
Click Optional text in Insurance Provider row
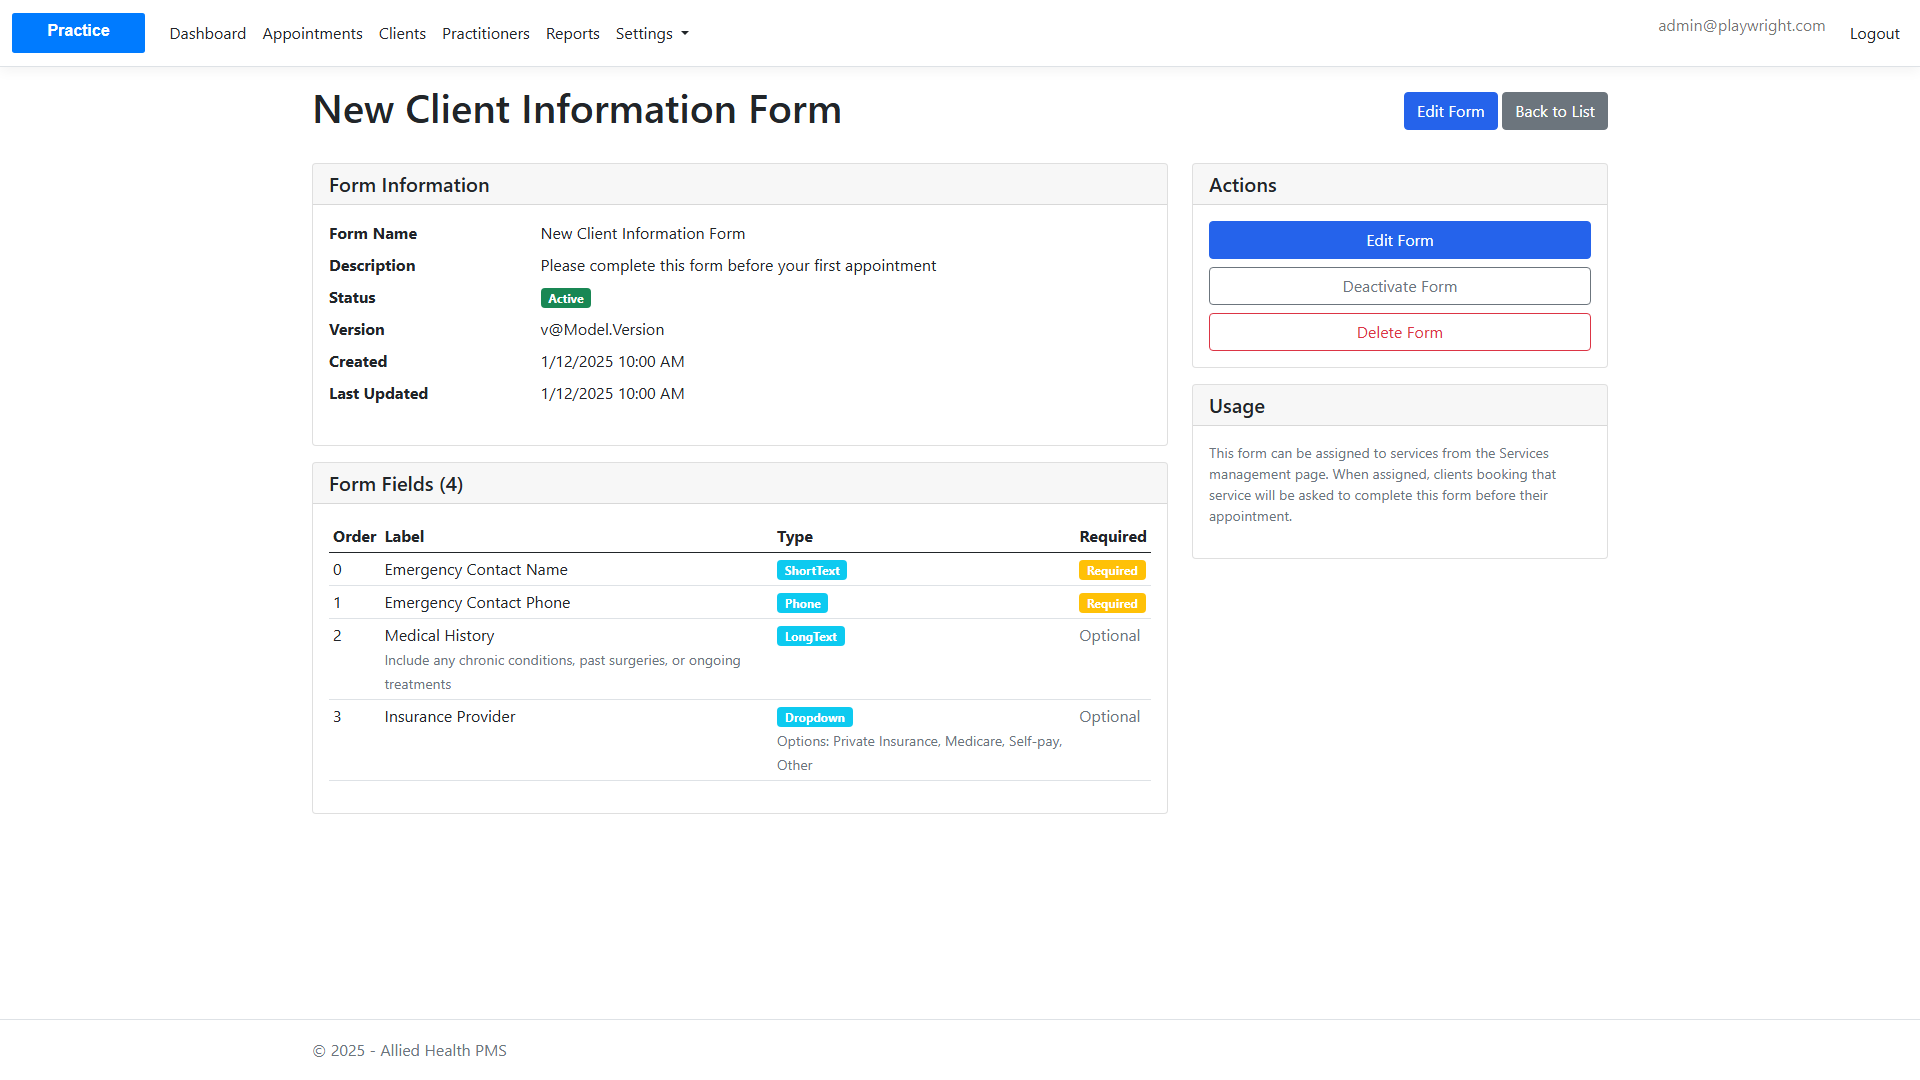(1109, 716)
